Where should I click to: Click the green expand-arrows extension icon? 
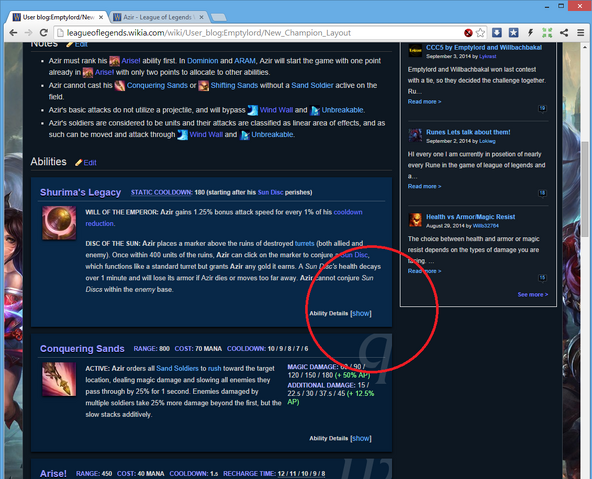tap(547, 33)
